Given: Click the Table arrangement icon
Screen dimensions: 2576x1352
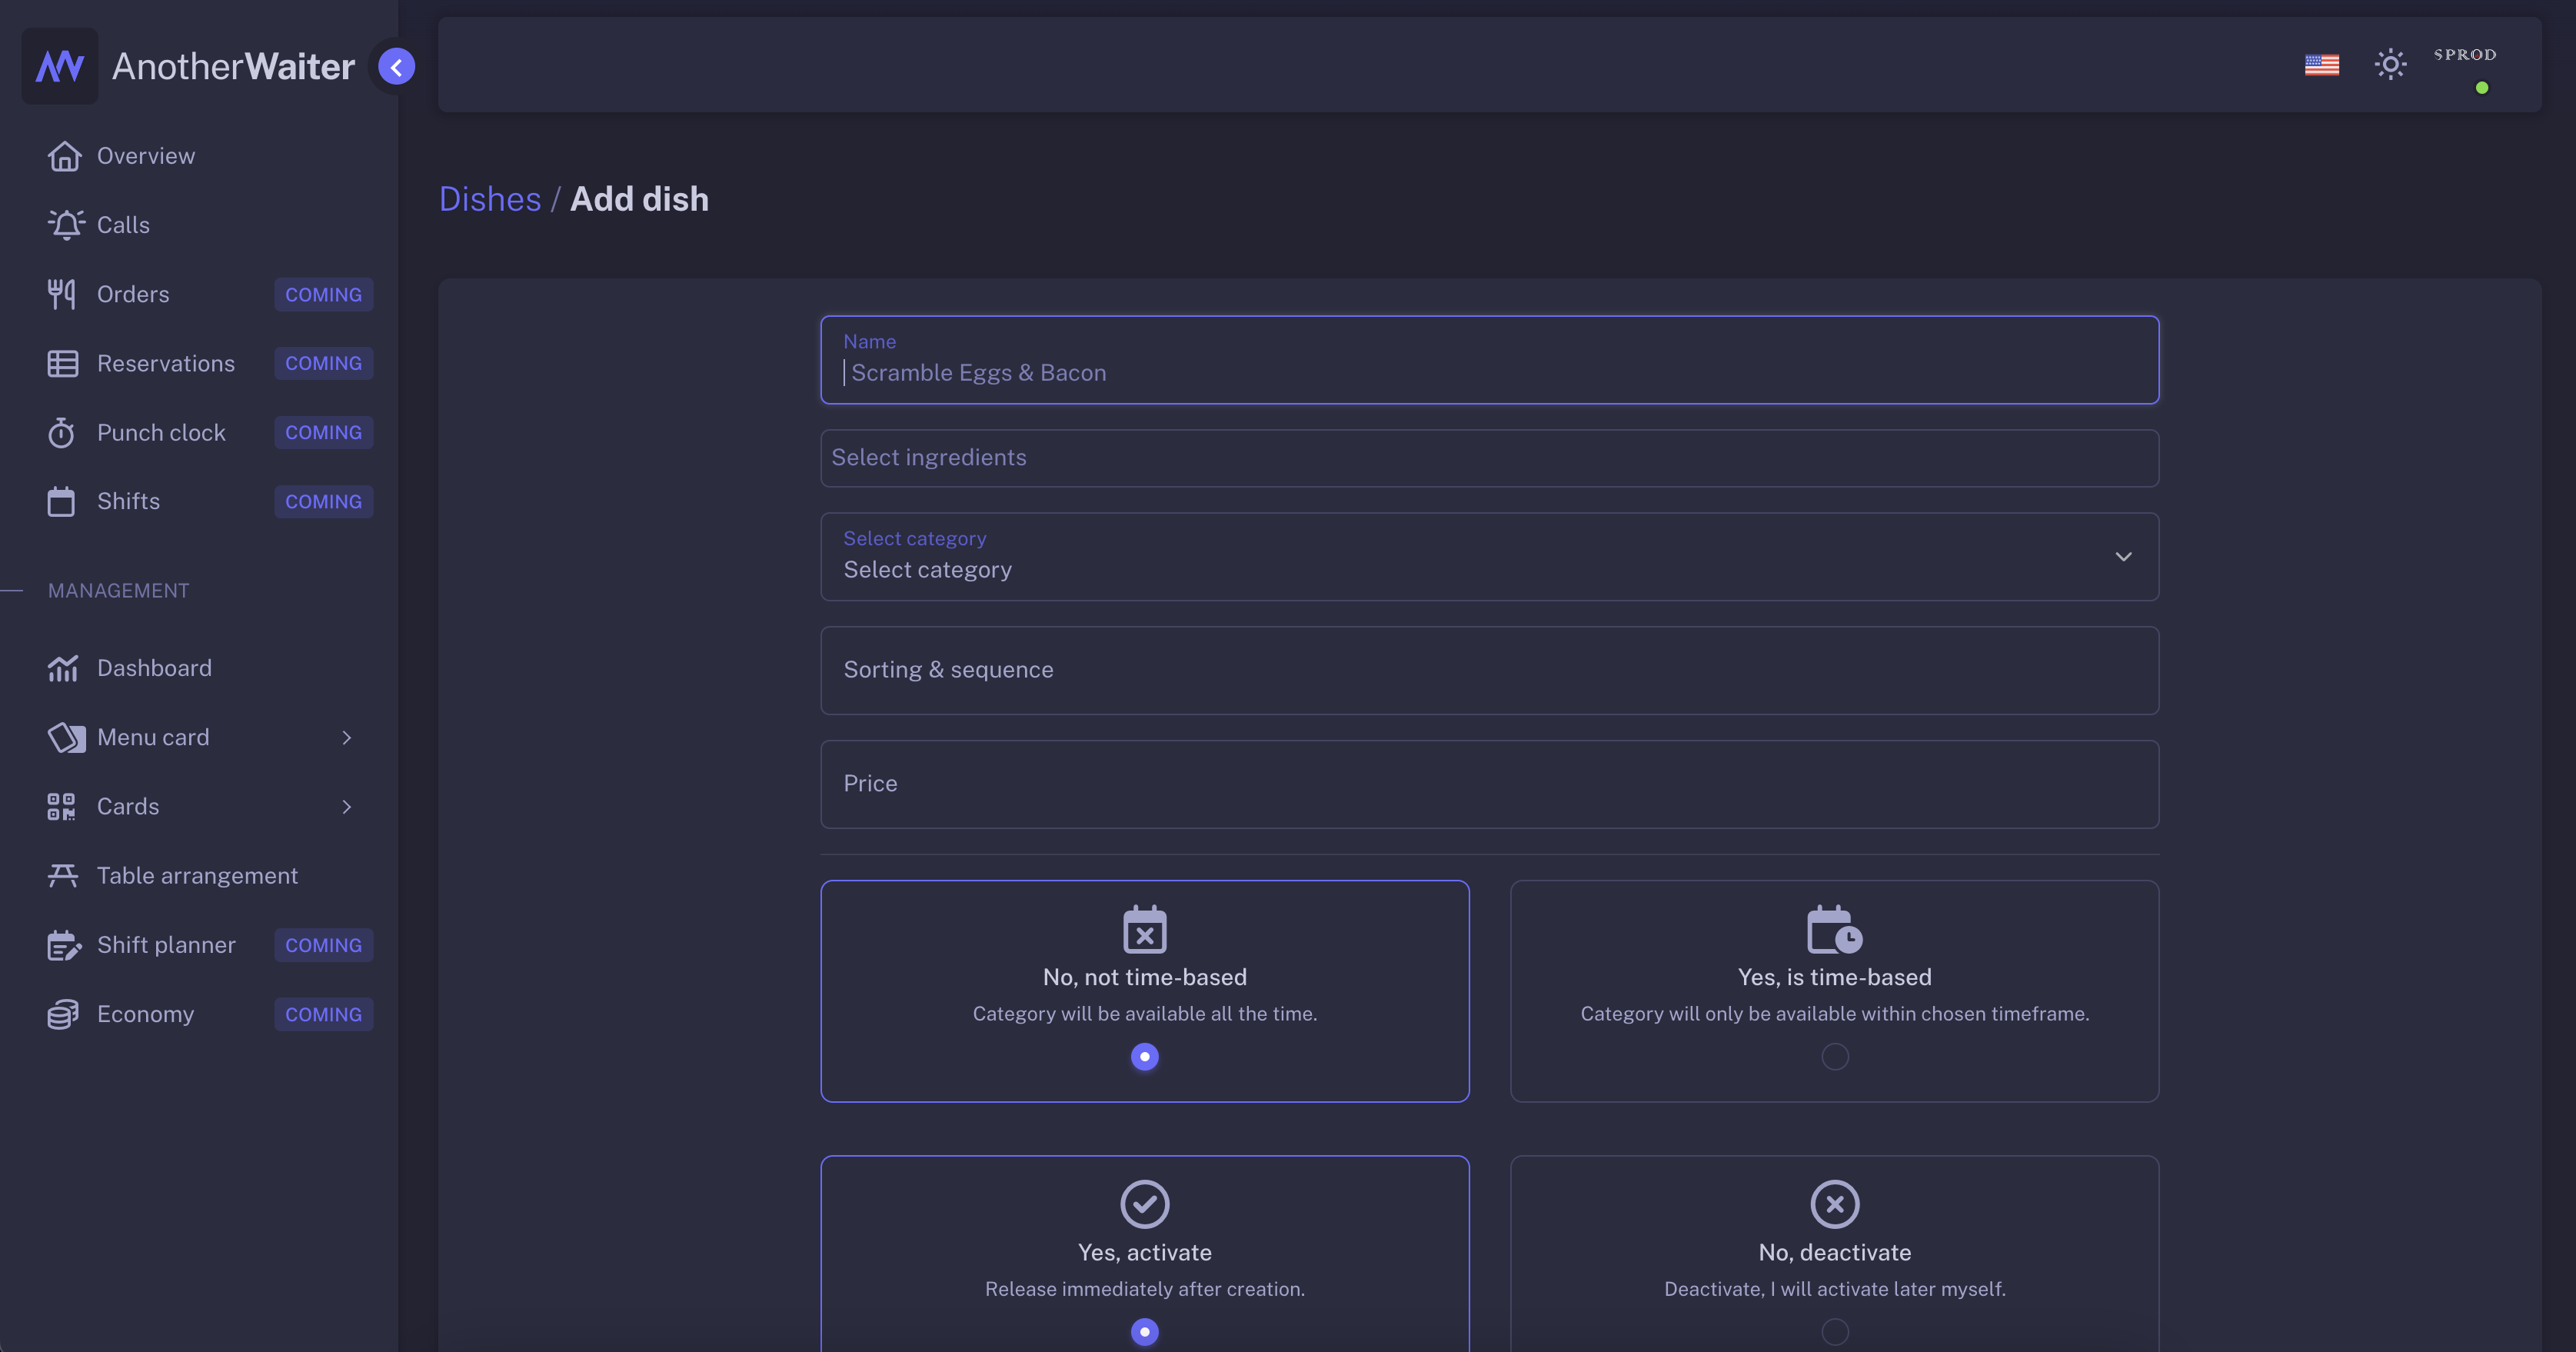Looking at the screenshot, I should click(63, 876).
